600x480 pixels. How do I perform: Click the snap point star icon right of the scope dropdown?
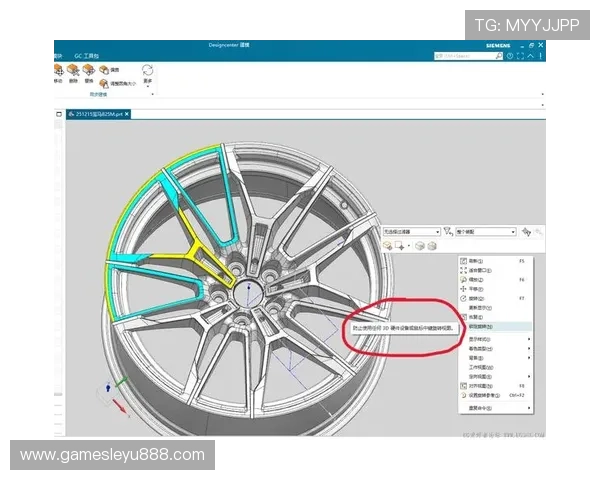coord(526,230)
